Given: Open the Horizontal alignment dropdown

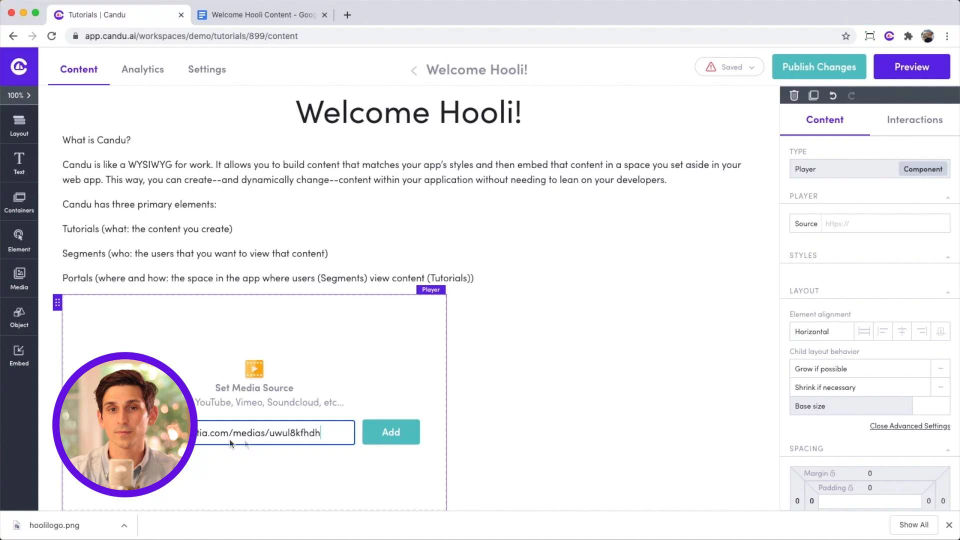Looking at the screenshot, I should (x=821, y=331).
